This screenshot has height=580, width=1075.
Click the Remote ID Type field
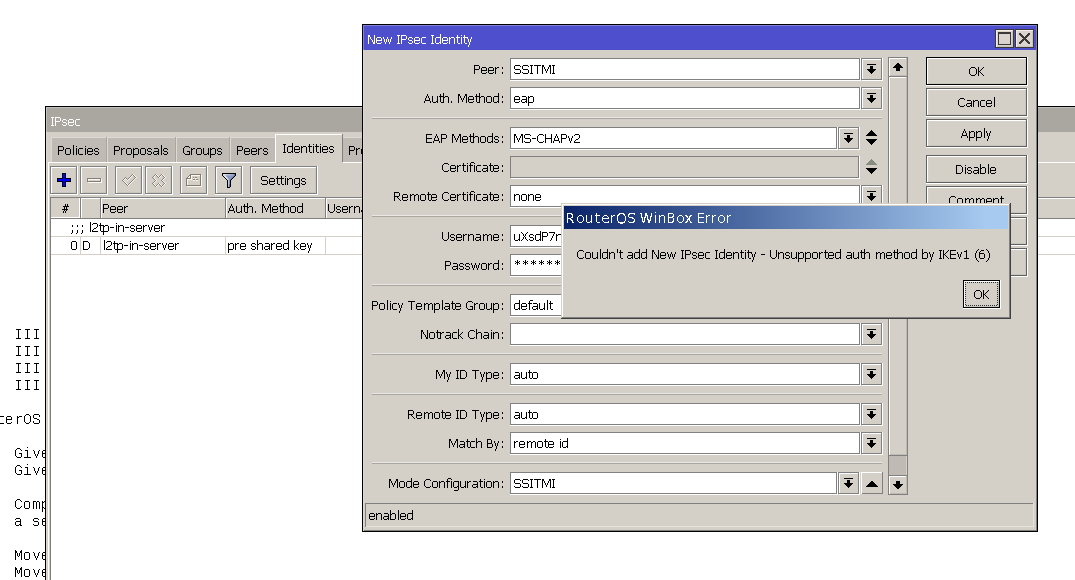(x=684, y=413)
